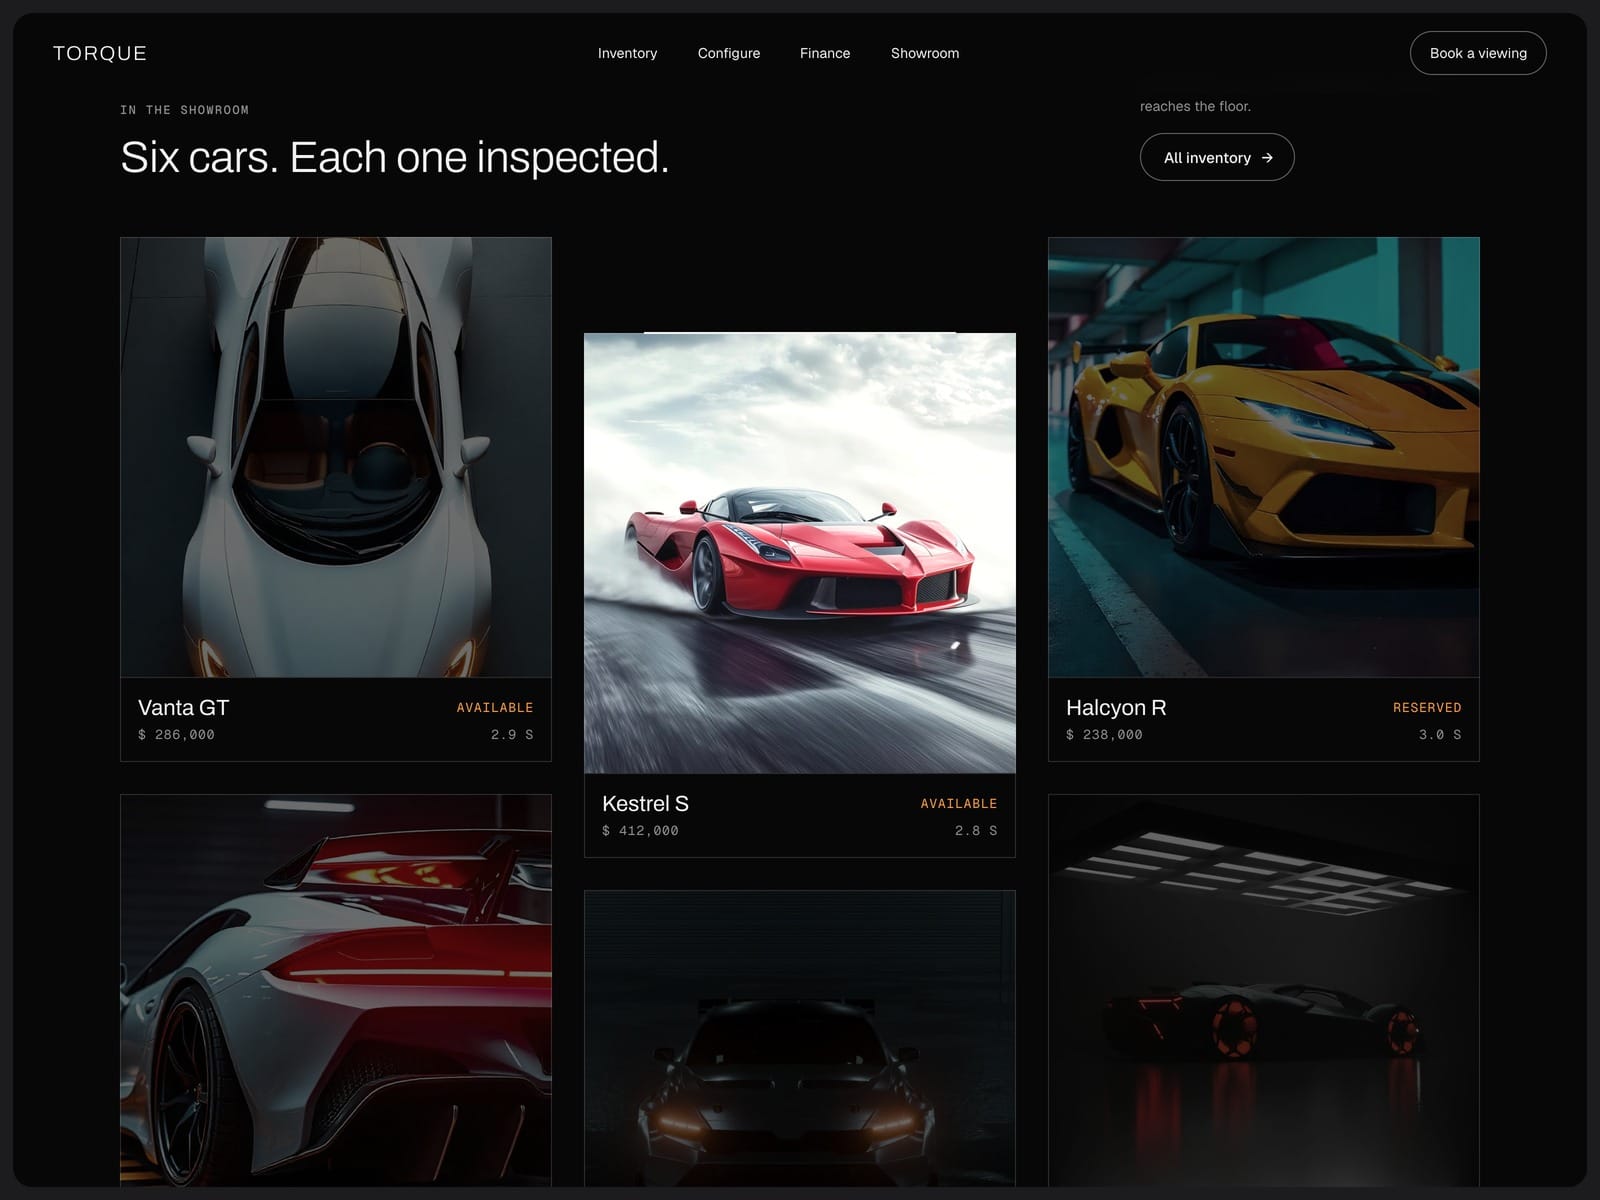Select the Halcyon R car title
1600x1200 pixels.
click(x=1116, y=707)
